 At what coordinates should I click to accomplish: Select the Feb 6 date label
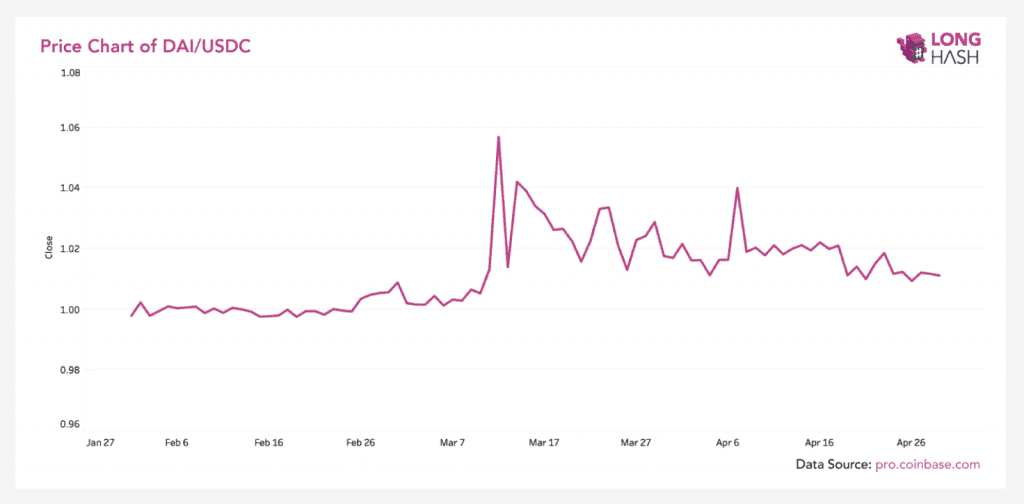coord(176,441)
